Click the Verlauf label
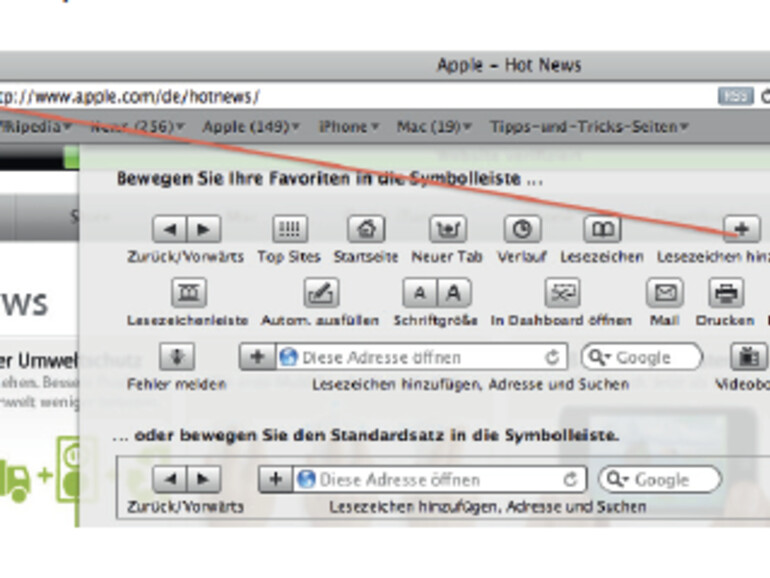This screenshot has height=578, width=770. 522,256
